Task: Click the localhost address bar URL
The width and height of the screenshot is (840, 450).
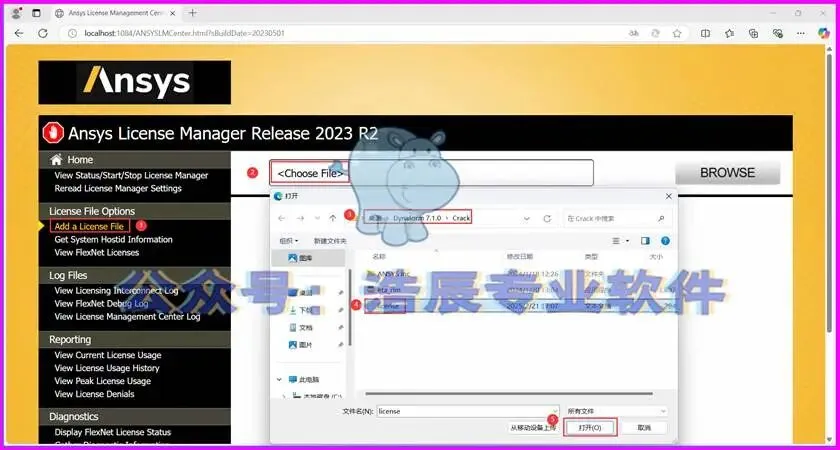Action: (184, 33)
